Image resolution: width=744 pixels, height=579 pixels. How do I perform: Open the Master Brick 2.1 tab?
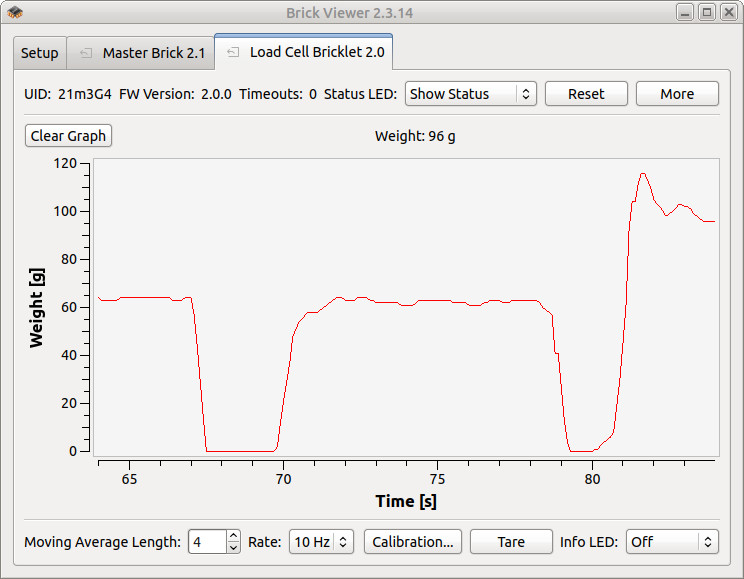tap(153, 53)
